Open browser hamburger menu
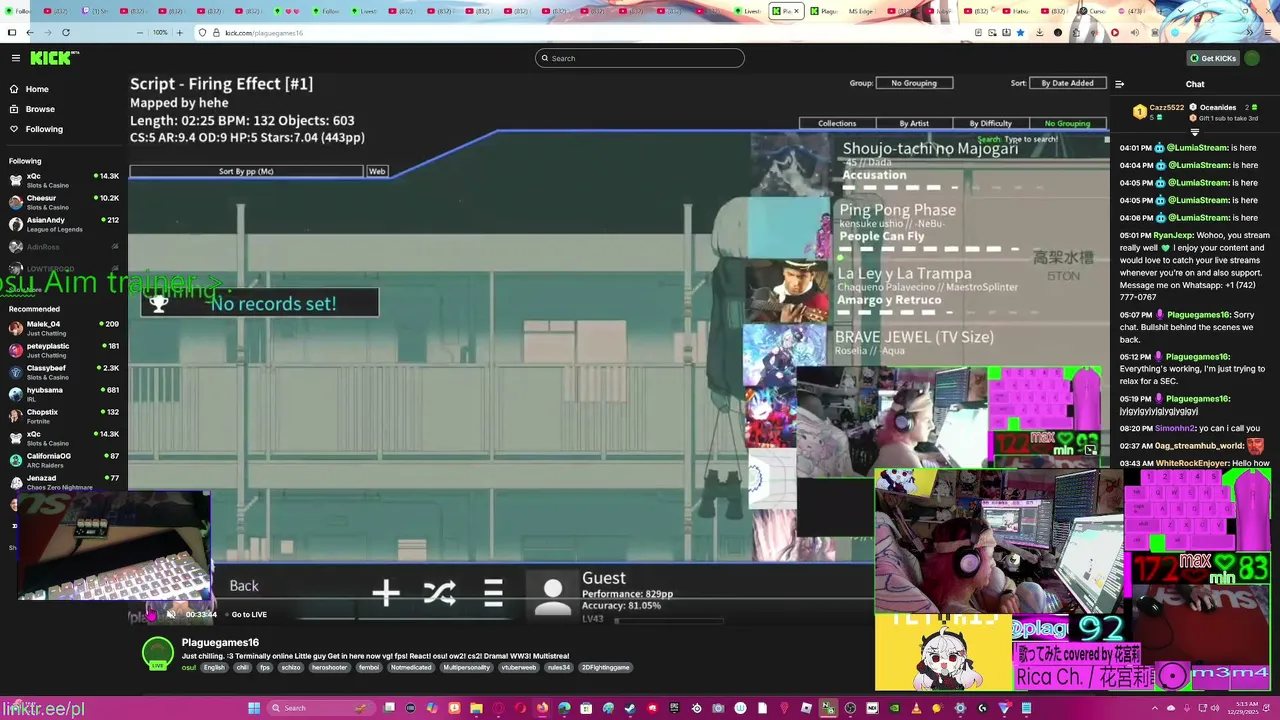Screen dimensions: 1280x720 coord(1267,33)
